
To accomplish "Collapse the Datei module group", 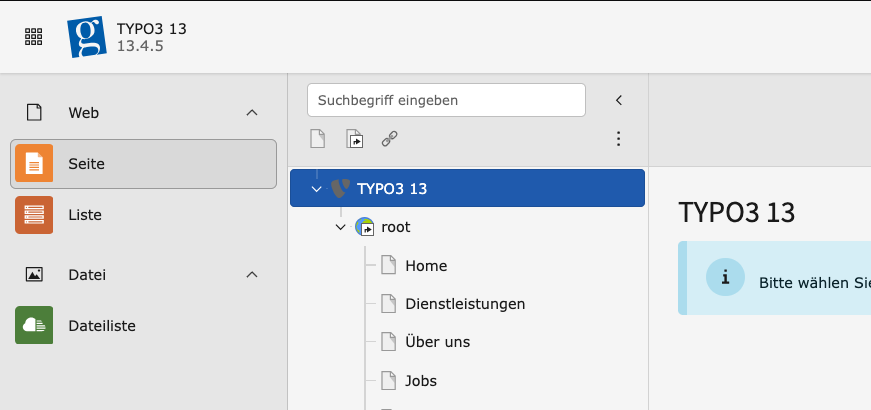I will coord(251,274).
